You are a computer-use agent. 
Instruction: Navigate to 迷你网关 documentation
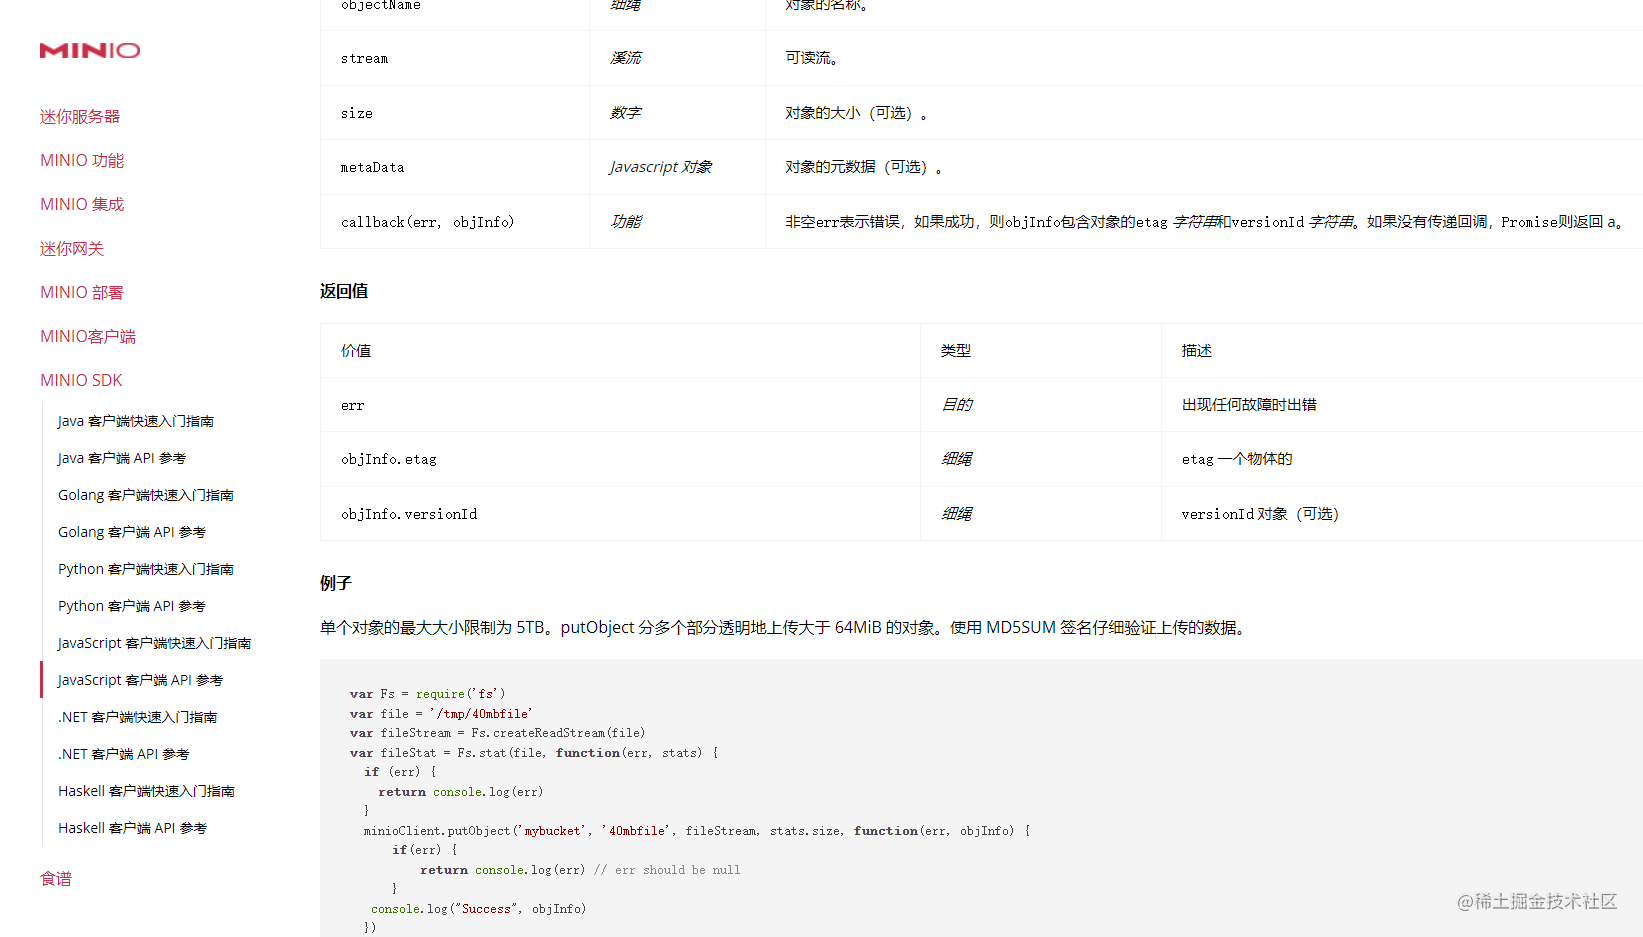coord(71,248)
